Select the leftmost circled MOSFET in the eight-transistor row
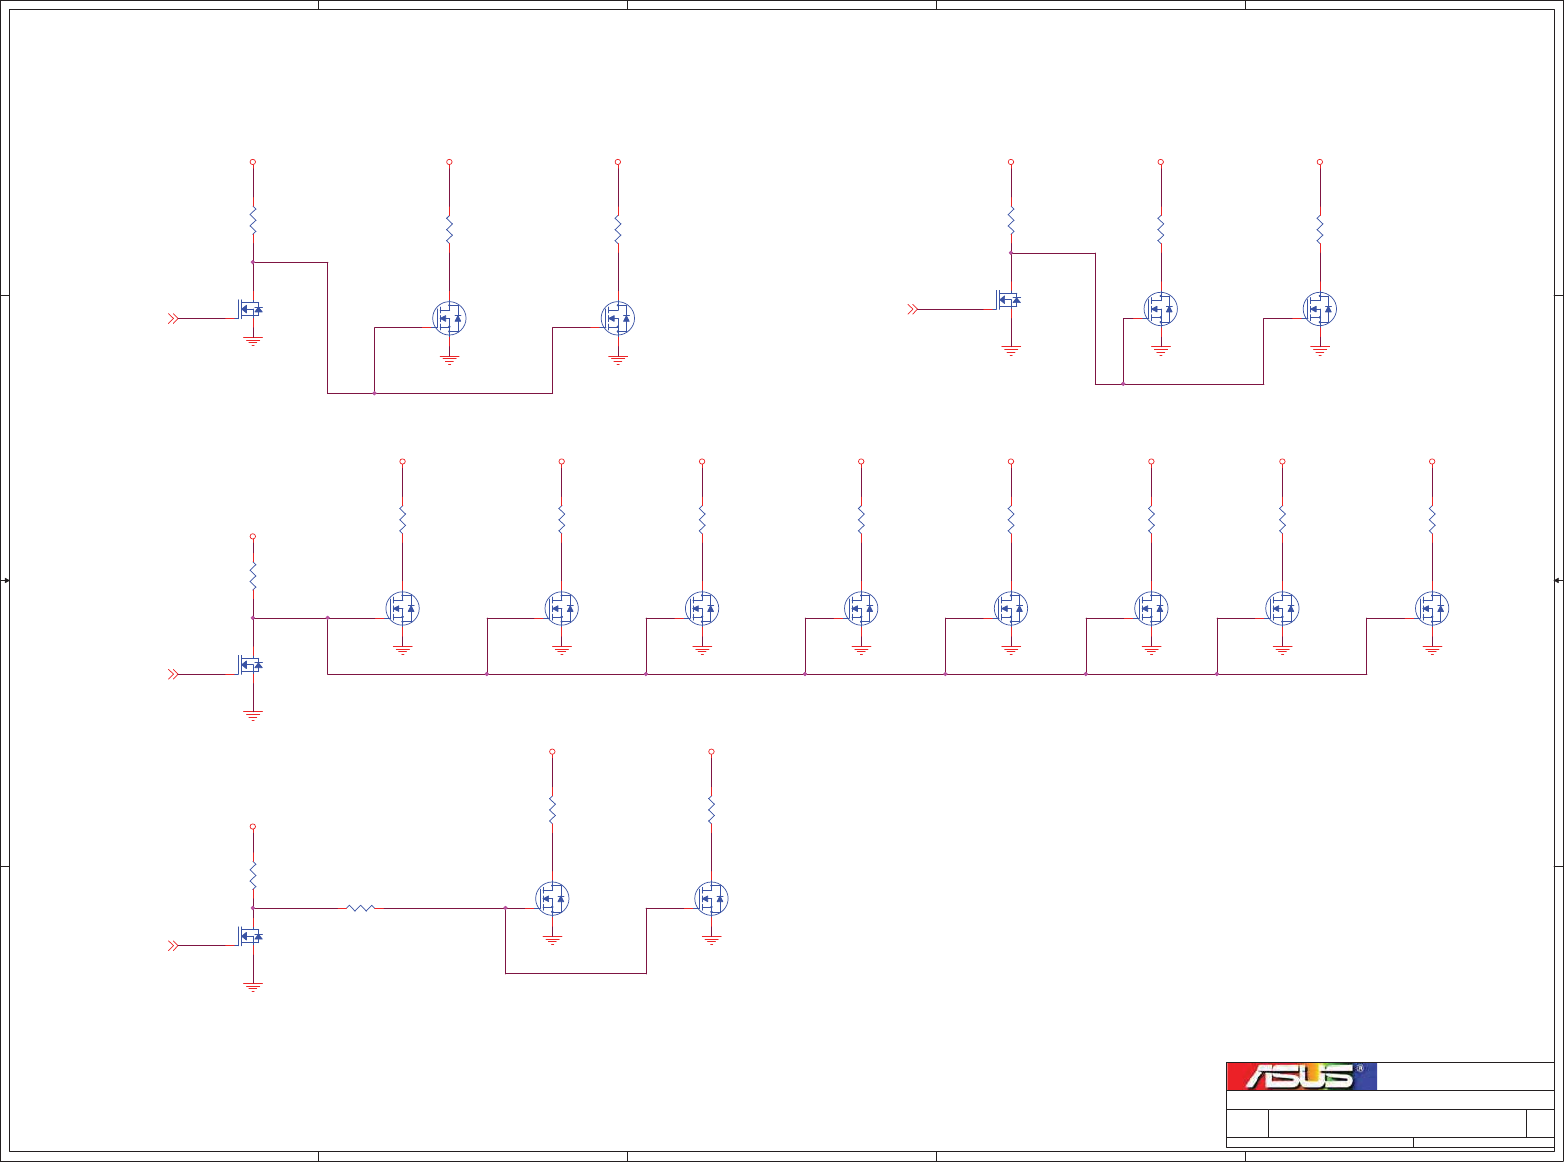 (x=403, y=608)
